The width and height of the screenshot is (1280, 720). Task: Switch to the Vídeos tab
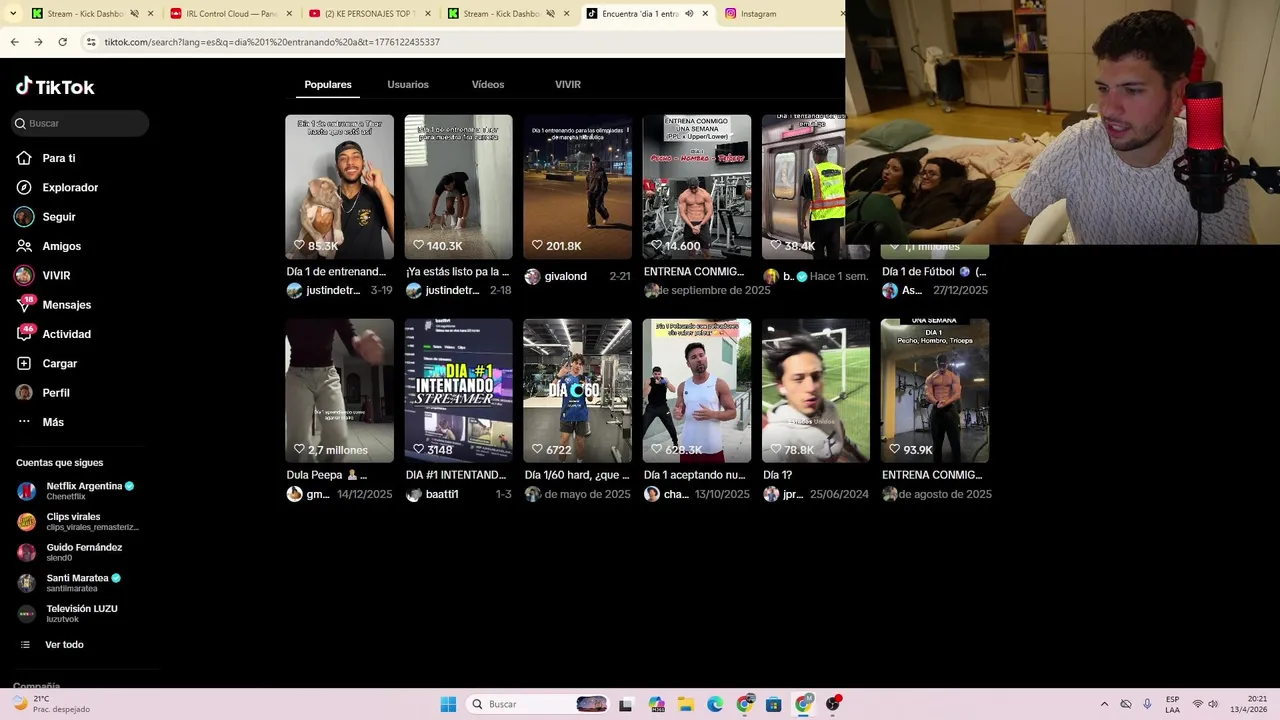click(488, 85)
